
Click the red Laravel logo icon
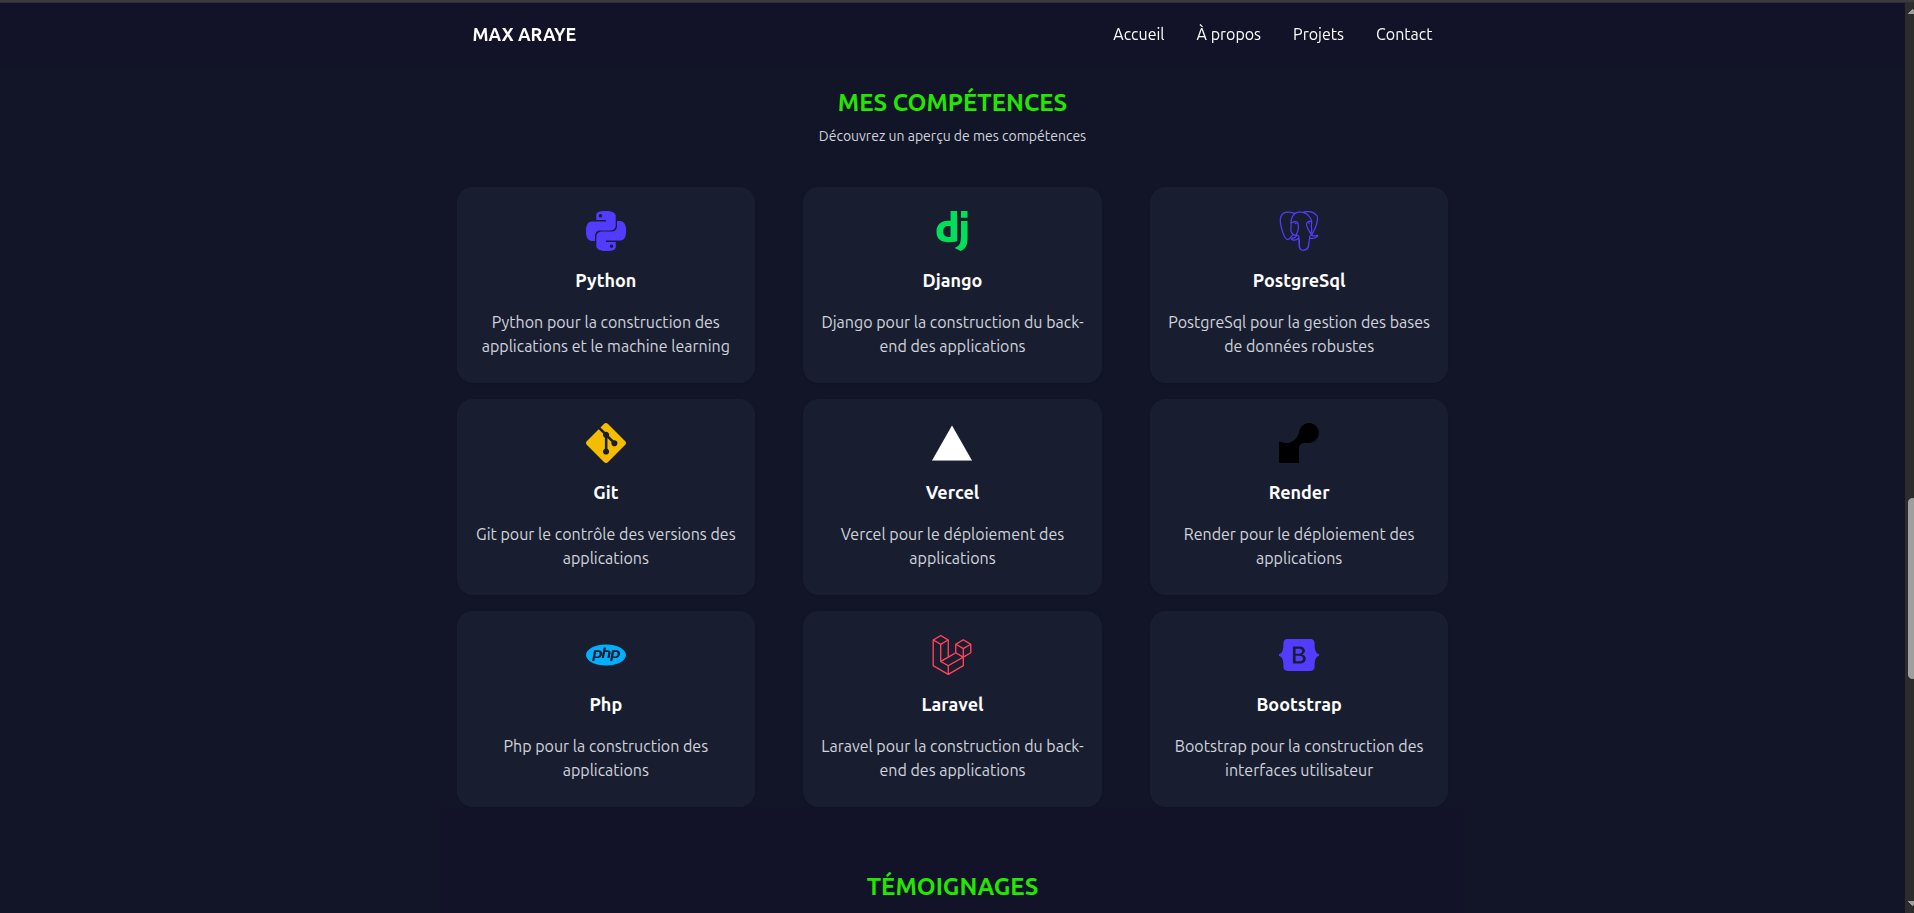952,655
